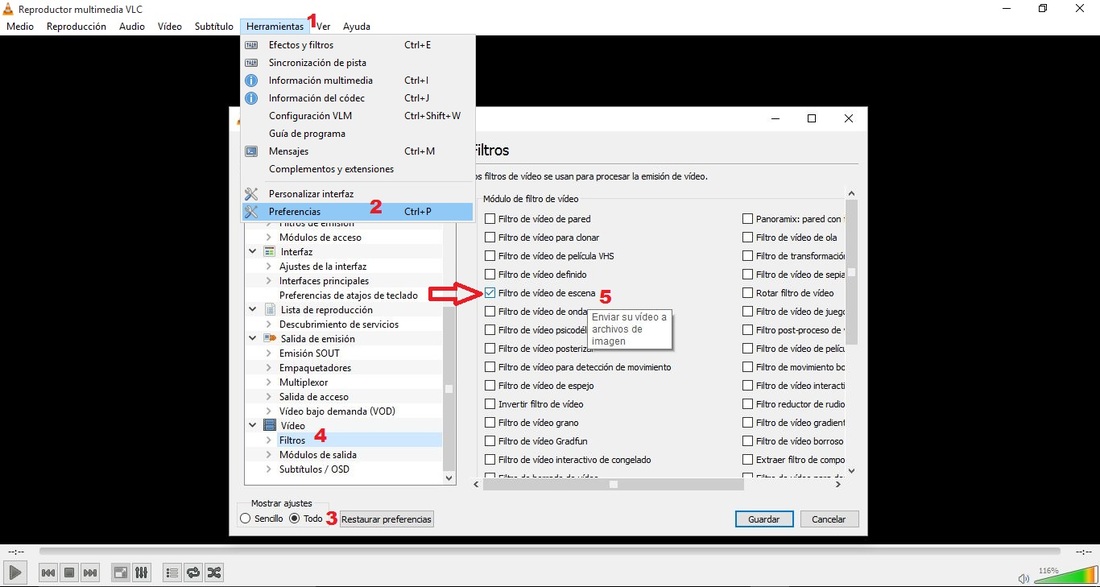Expand the Filtros tree node arrow
Screen dimensions: 1100x587
269,440
